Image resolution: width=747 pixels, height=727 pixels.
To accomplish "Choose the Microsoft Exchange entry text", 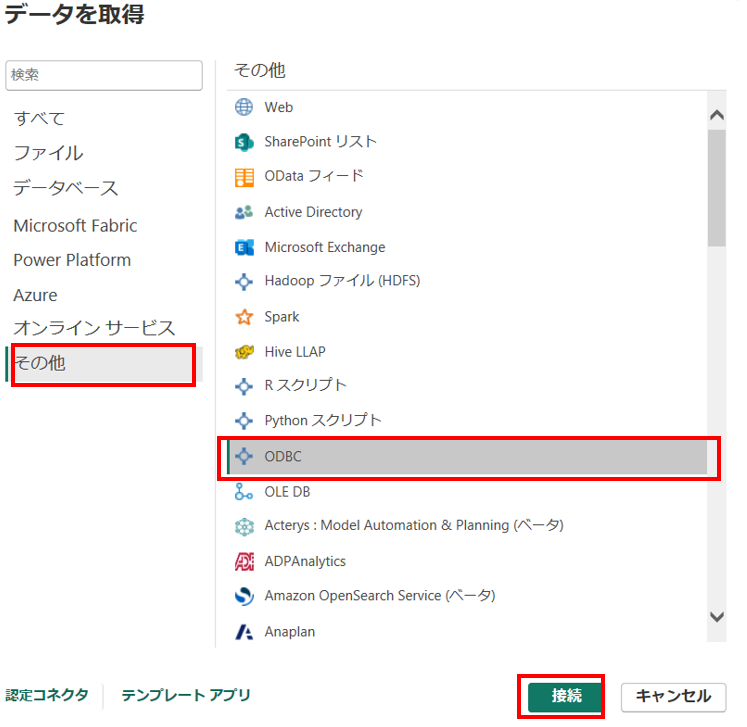I will [325, 247].
